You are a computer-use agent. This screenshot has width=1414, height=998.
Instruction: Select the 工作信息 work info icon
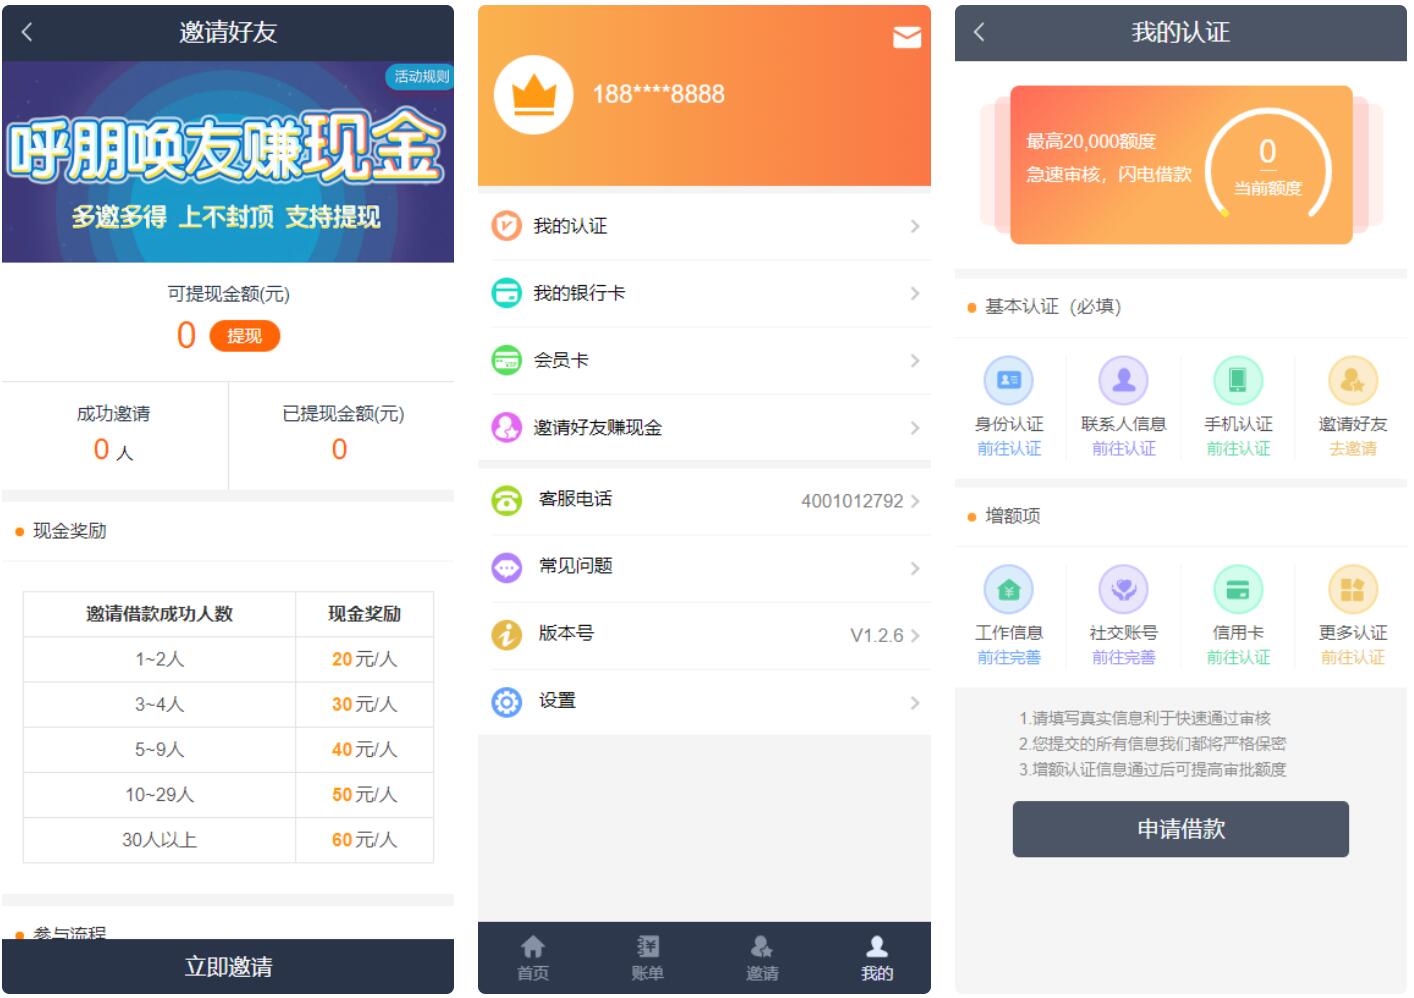1008,590
